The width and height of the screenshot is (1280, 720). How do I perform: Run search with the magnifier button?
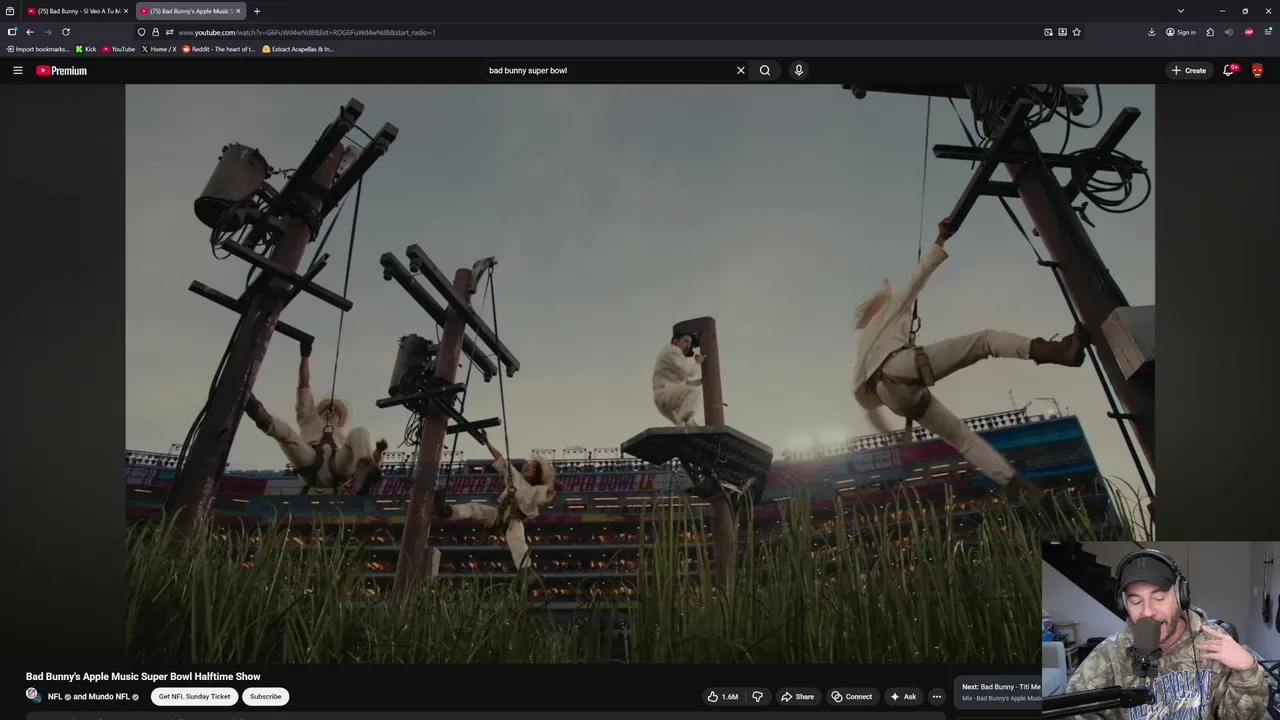pos(765,70)
